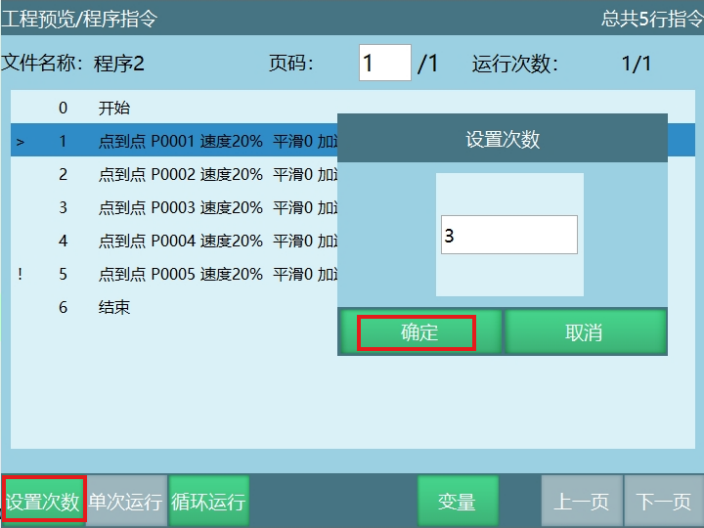Select row 6 结束 instruction
The image size is (704, 528).
114,307
